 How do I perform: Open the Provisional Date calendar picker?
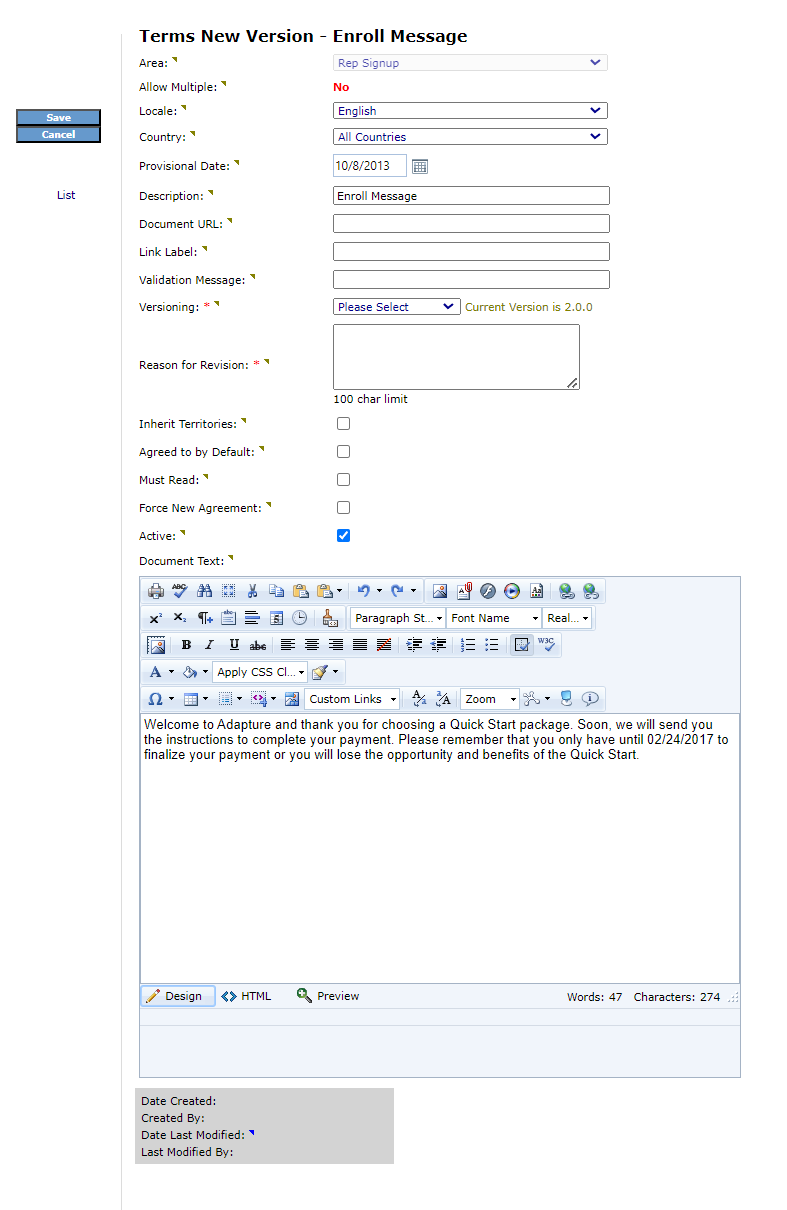click(x=420, y=166)
